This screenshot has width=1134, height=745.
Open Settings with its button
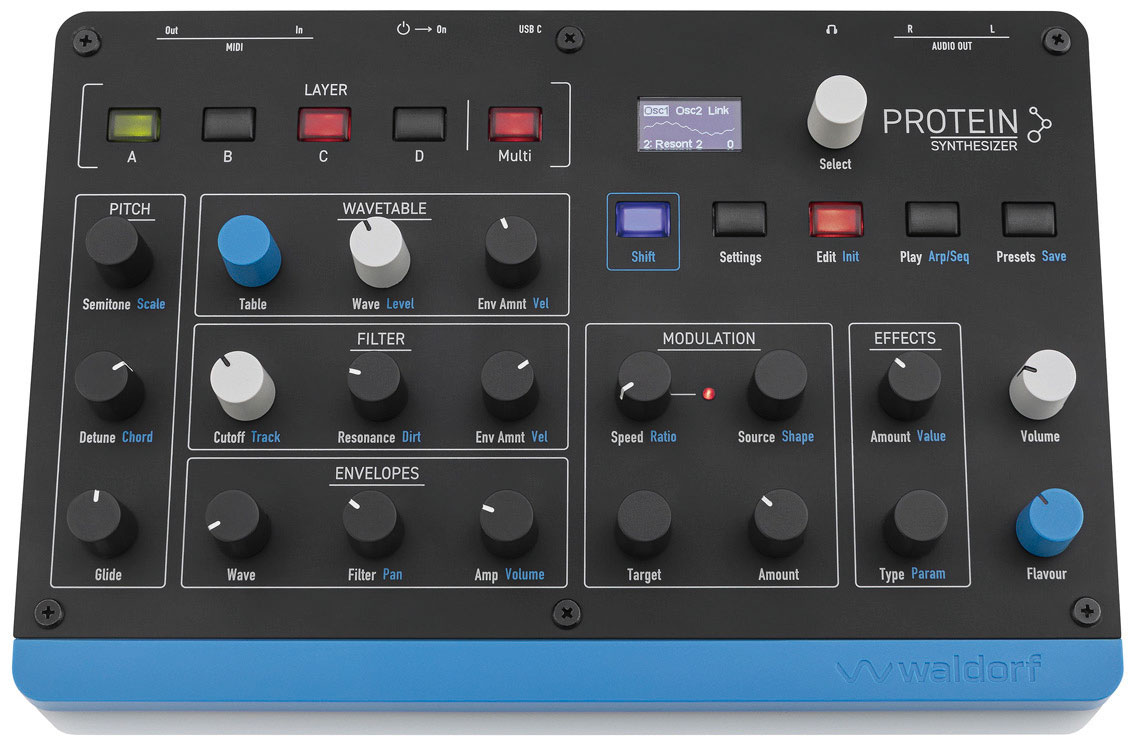click(x=739, y=220)
